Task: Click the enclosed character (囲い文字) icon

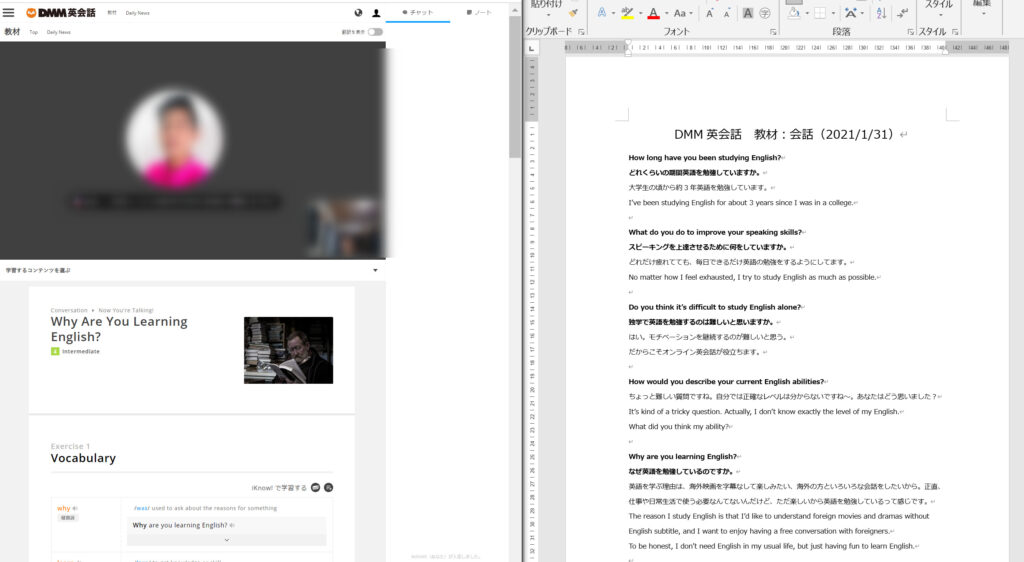Action: tap(765, 13)
